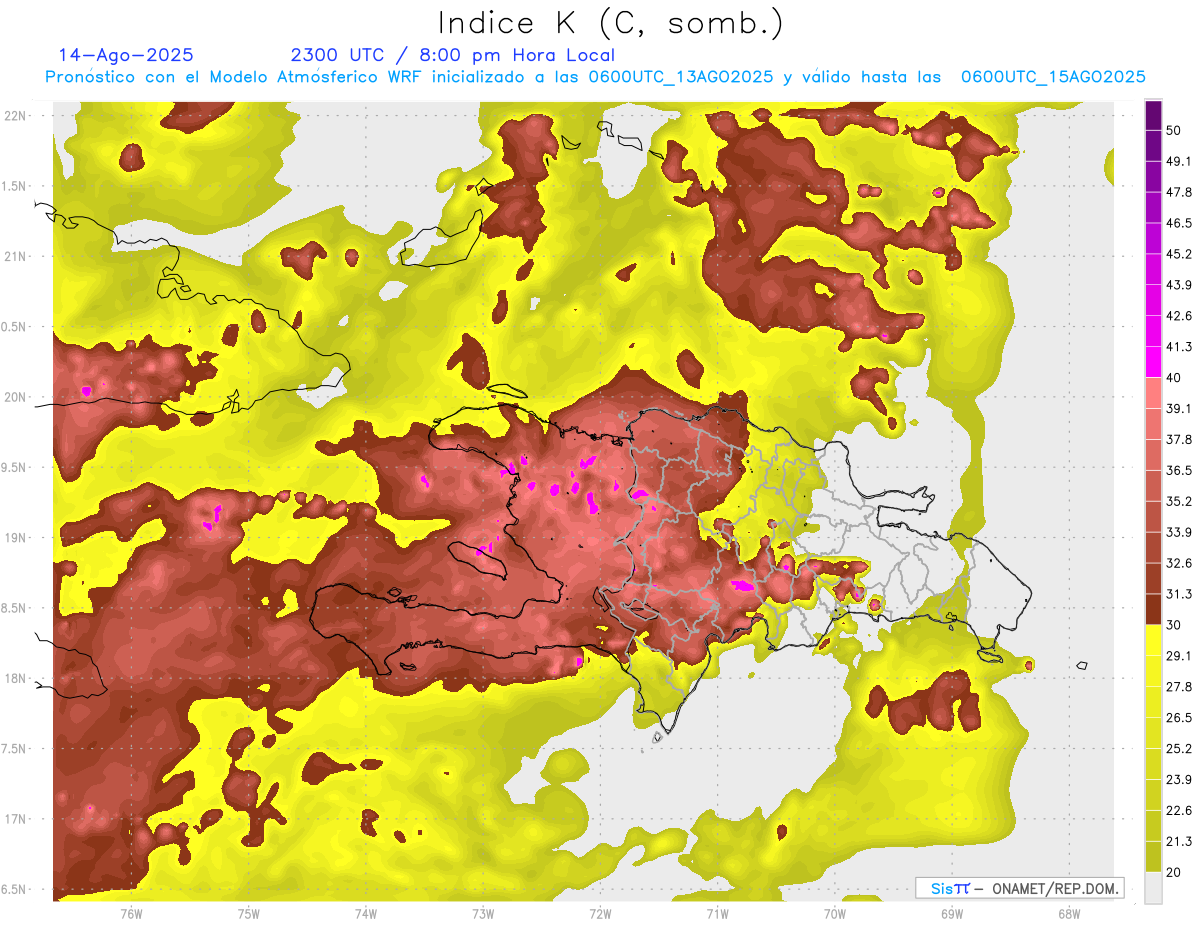The height and width of the screenshot is (927, 1200).
Task: Click the time text "2300 UTC / 8:00 pm Hora Local"
Action: pyautogui.click(x=453, y=55)
